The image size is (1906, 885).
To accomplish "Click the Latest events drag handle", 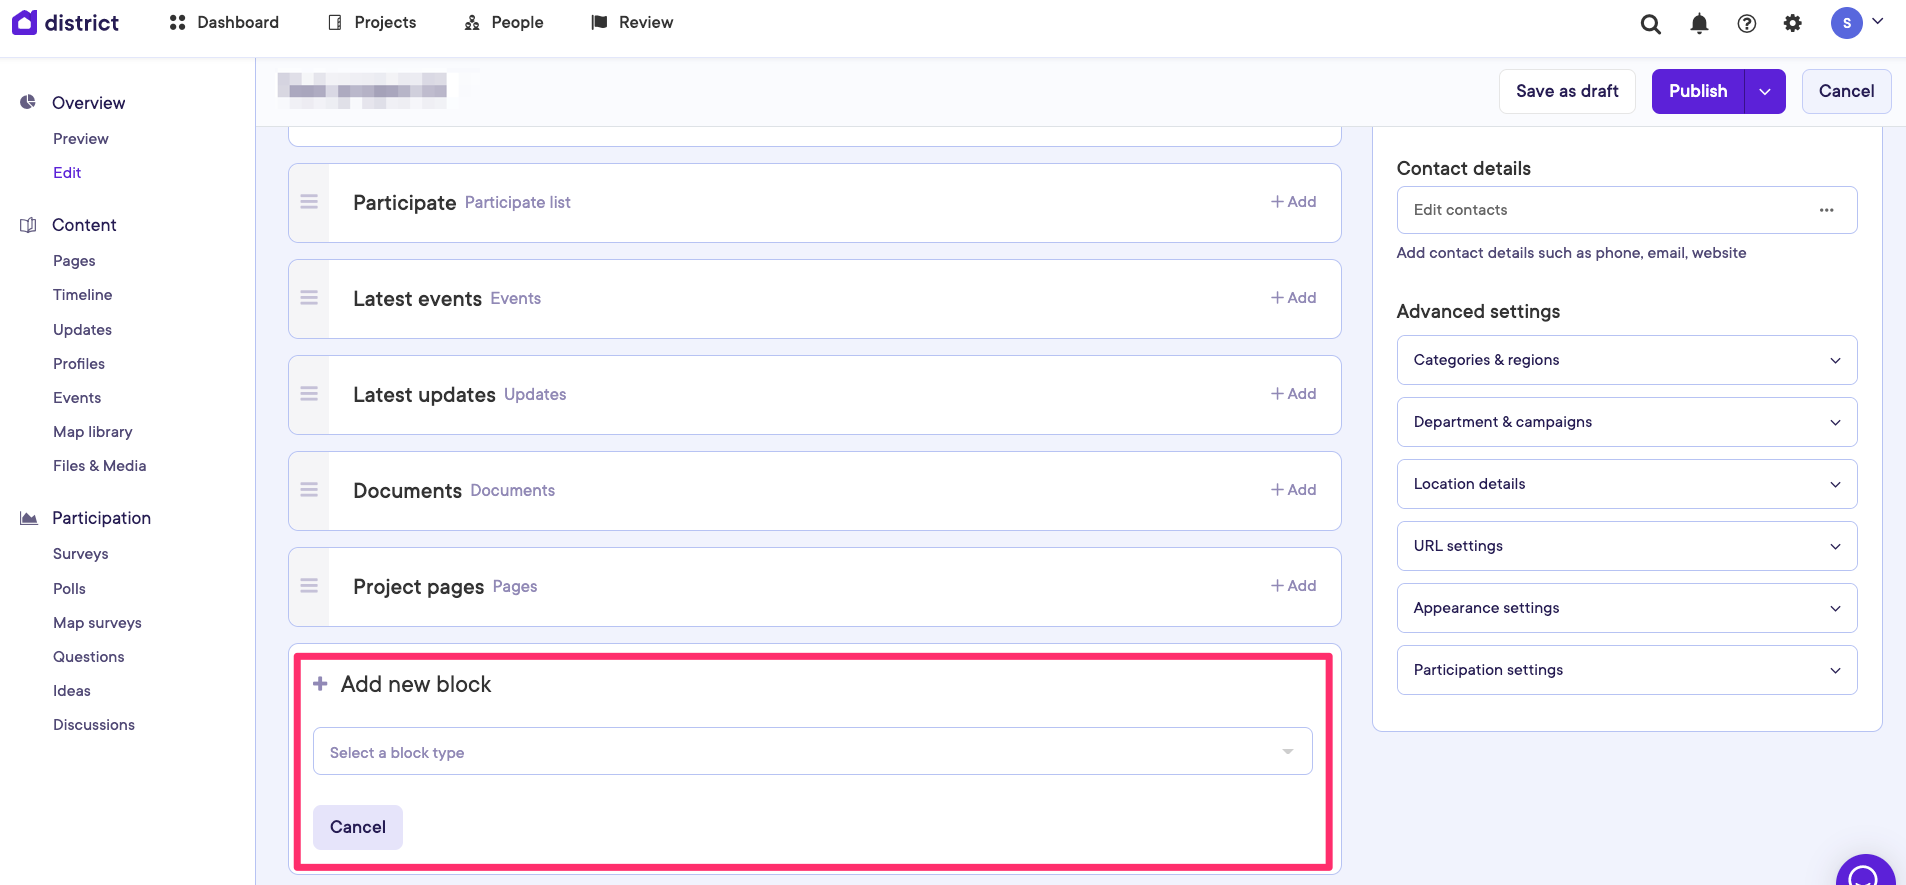I will pyautogui.click(x=309, y=298).
